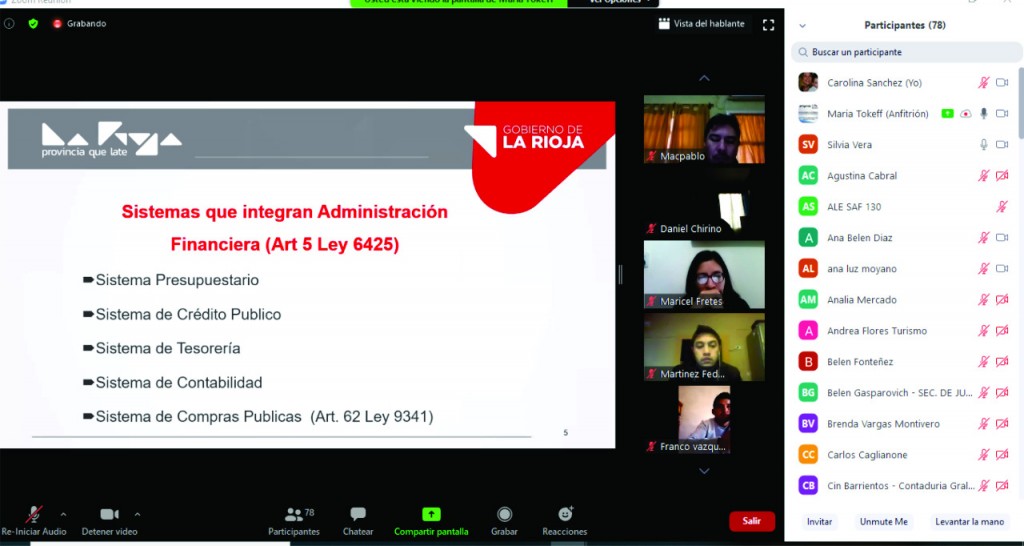The width and height of the screenshot is (1024, 546).
Task: Click the green encryption shield icon
Action: 33,23
